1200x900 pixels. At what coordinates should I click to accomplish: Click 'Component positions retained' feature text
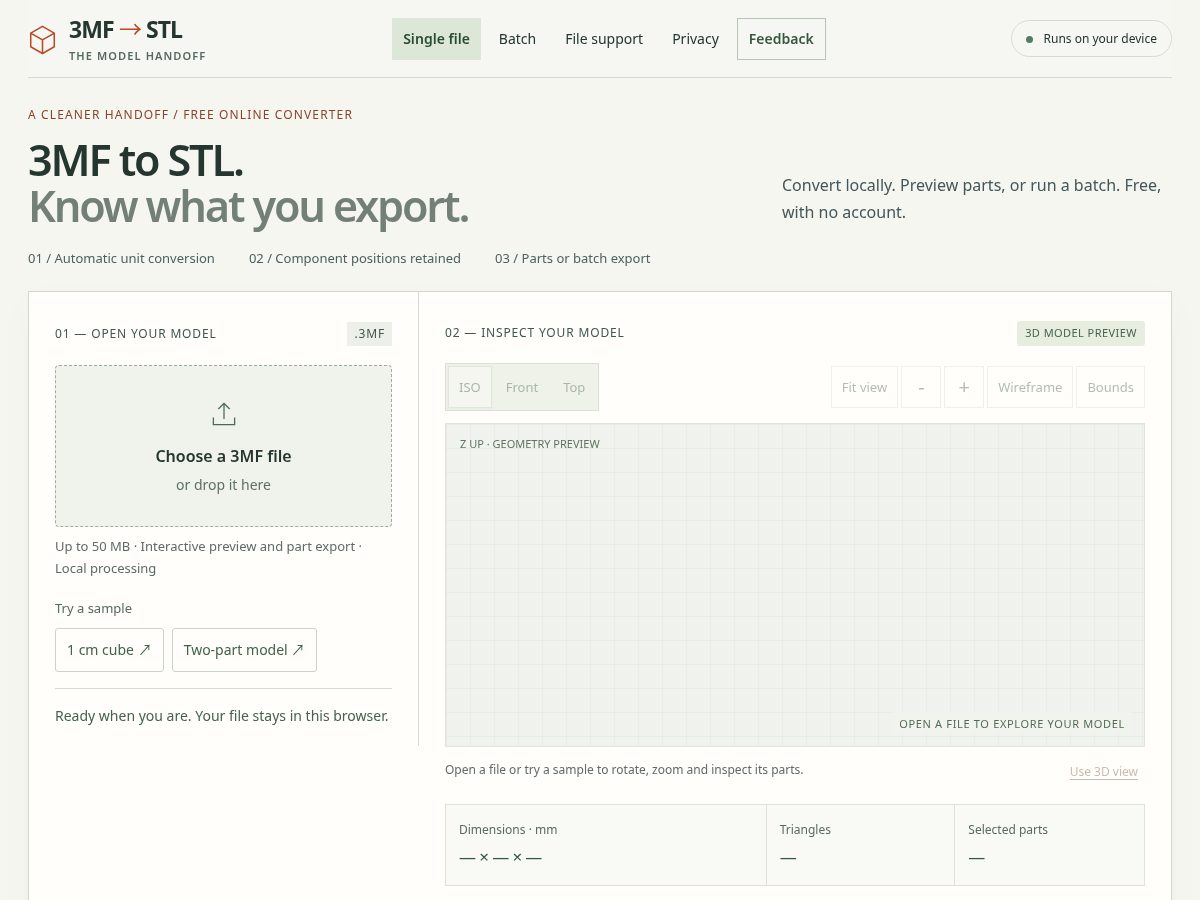click(368, 258)
